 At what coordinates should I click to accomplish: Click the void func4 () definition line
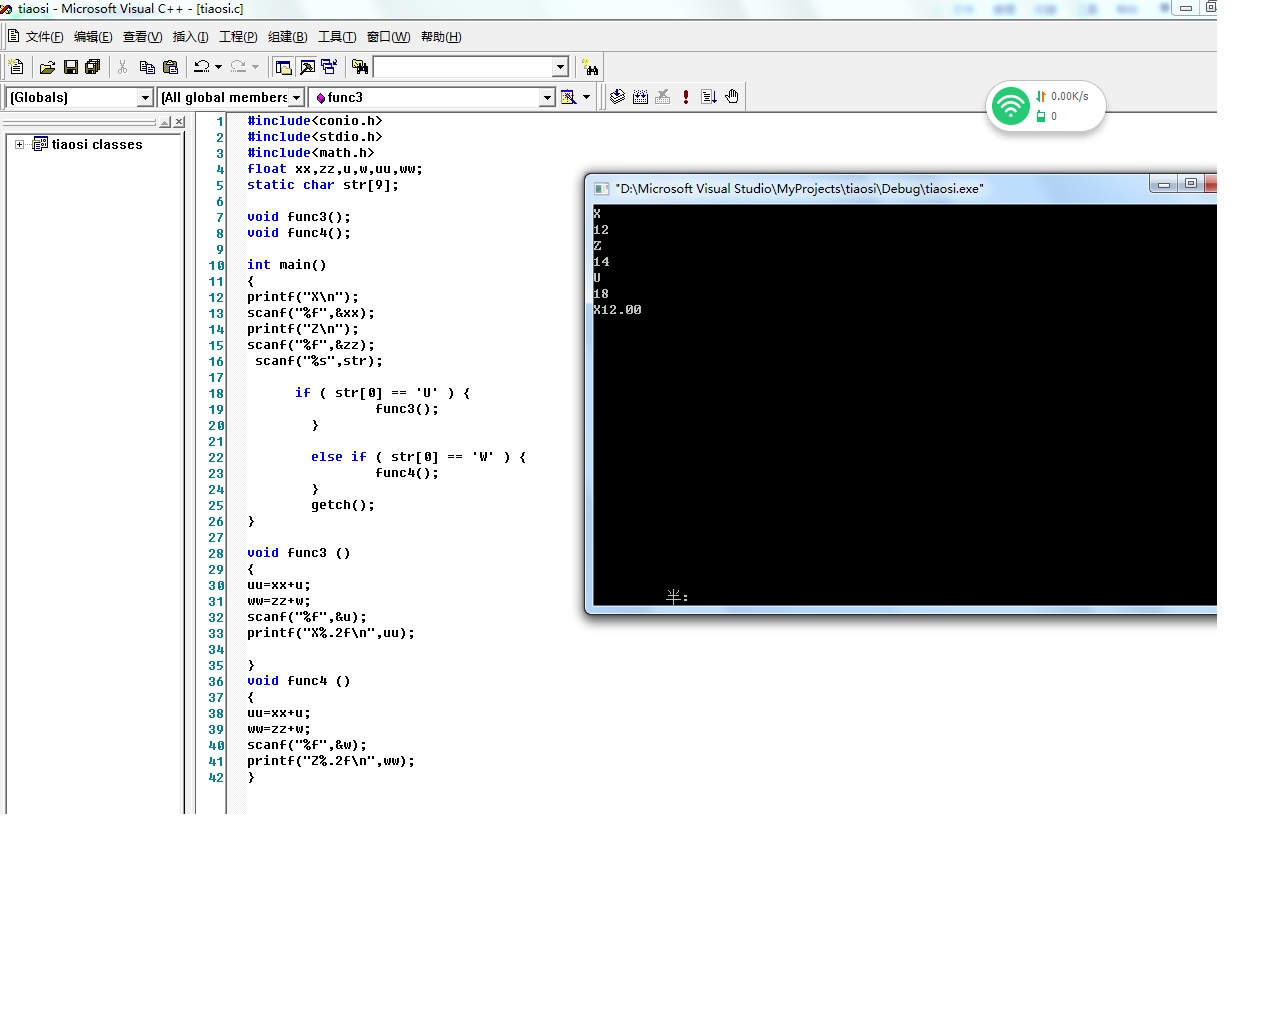tap(299, 681)
